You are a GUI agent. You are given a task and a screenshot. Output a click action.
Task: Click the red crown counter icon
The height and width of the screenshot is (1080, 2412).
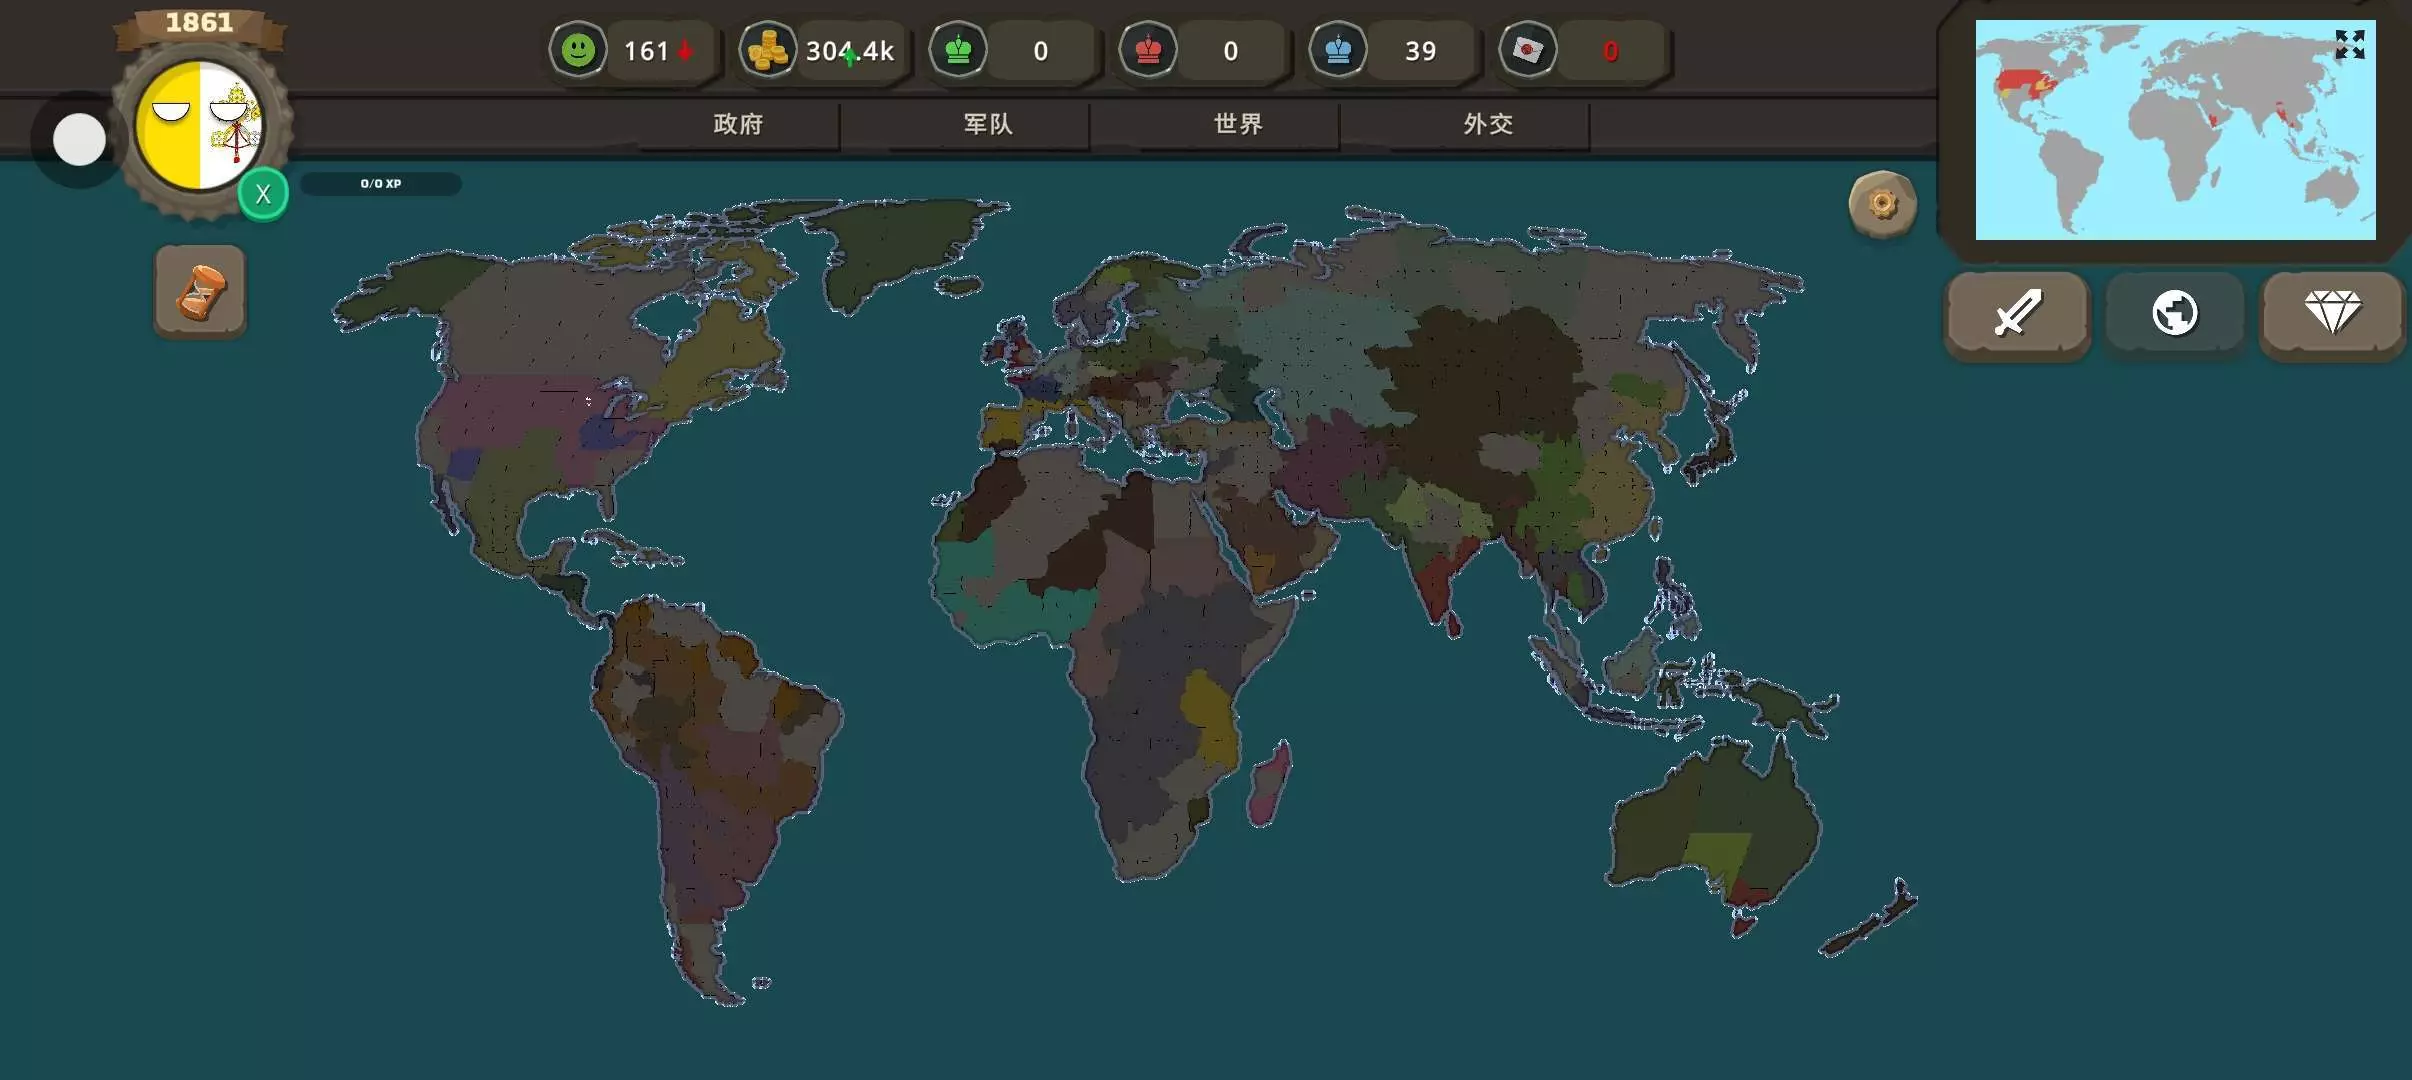pos(1148,50)
